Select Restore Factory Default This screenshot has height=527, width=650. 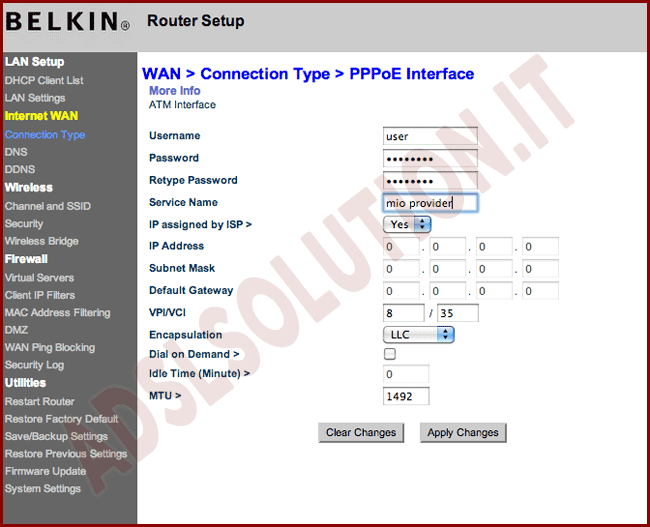coord(61,419)
